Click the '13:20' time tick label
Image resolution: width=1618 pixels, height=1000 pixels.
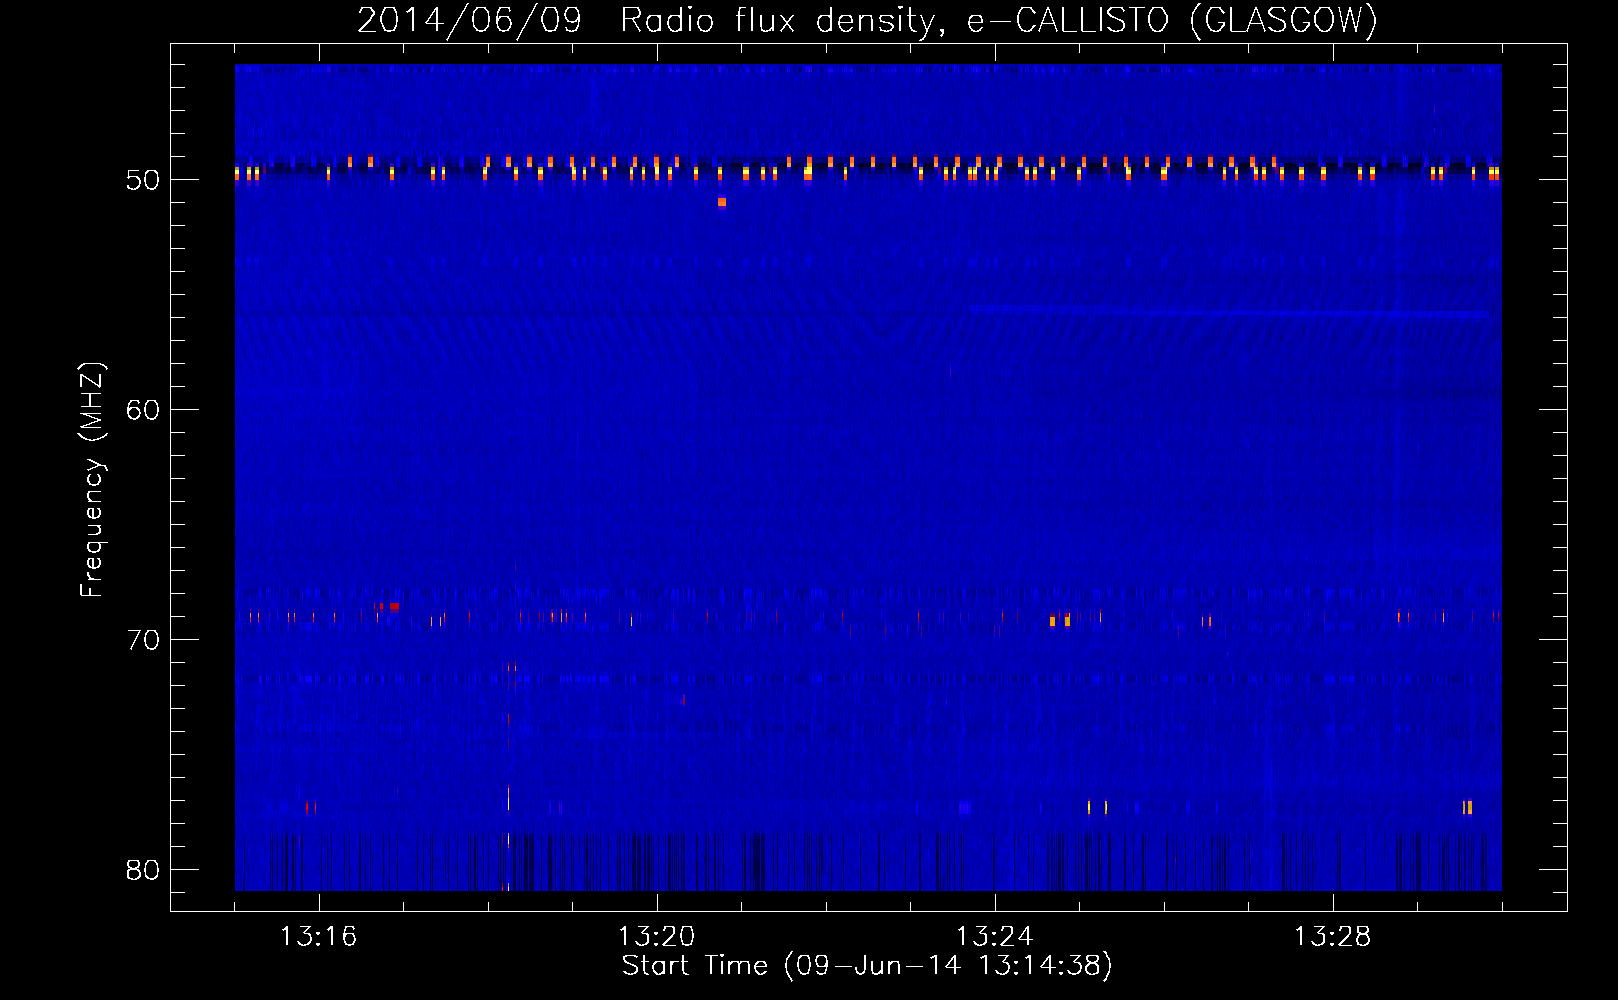(656, 937)
